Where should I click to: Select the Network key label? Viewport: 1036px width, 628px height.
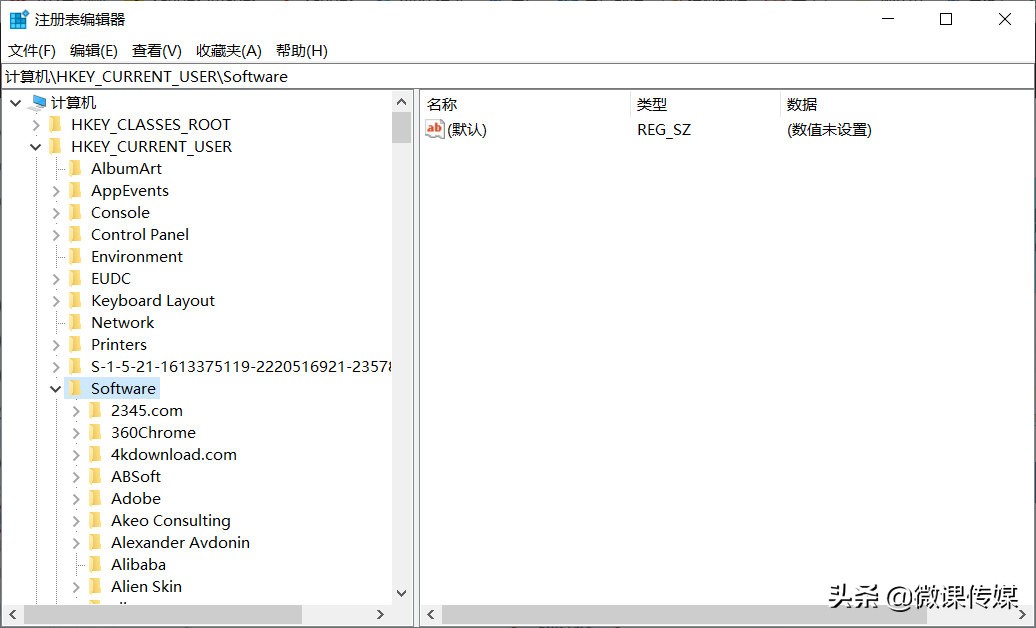click(122, 323)
